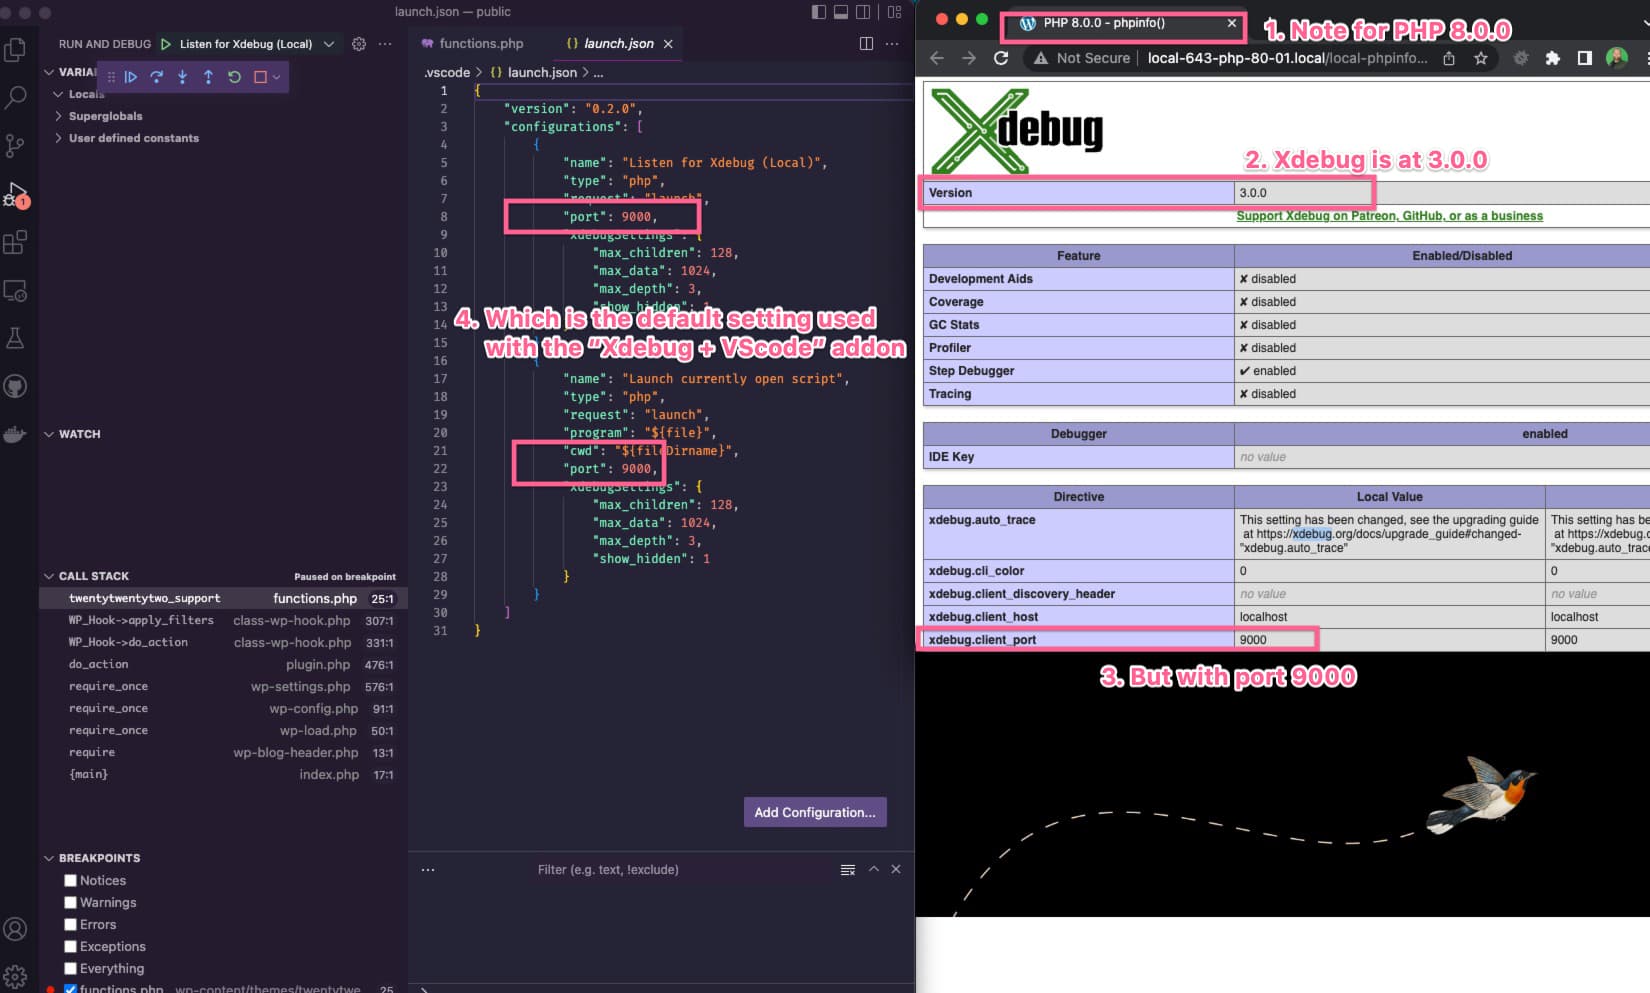Viewport: 1650px width, 993px height.
Task: Expand the Superglobals scope
Action: click(x=59, y=116)
